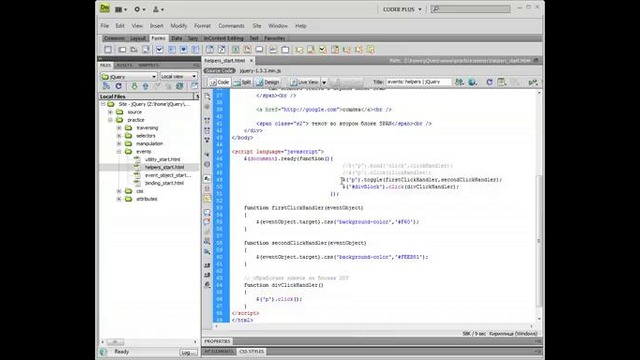Insert a List/Menu form element
This screenshot has width=640, height=360.
click(x=209, y=50)
